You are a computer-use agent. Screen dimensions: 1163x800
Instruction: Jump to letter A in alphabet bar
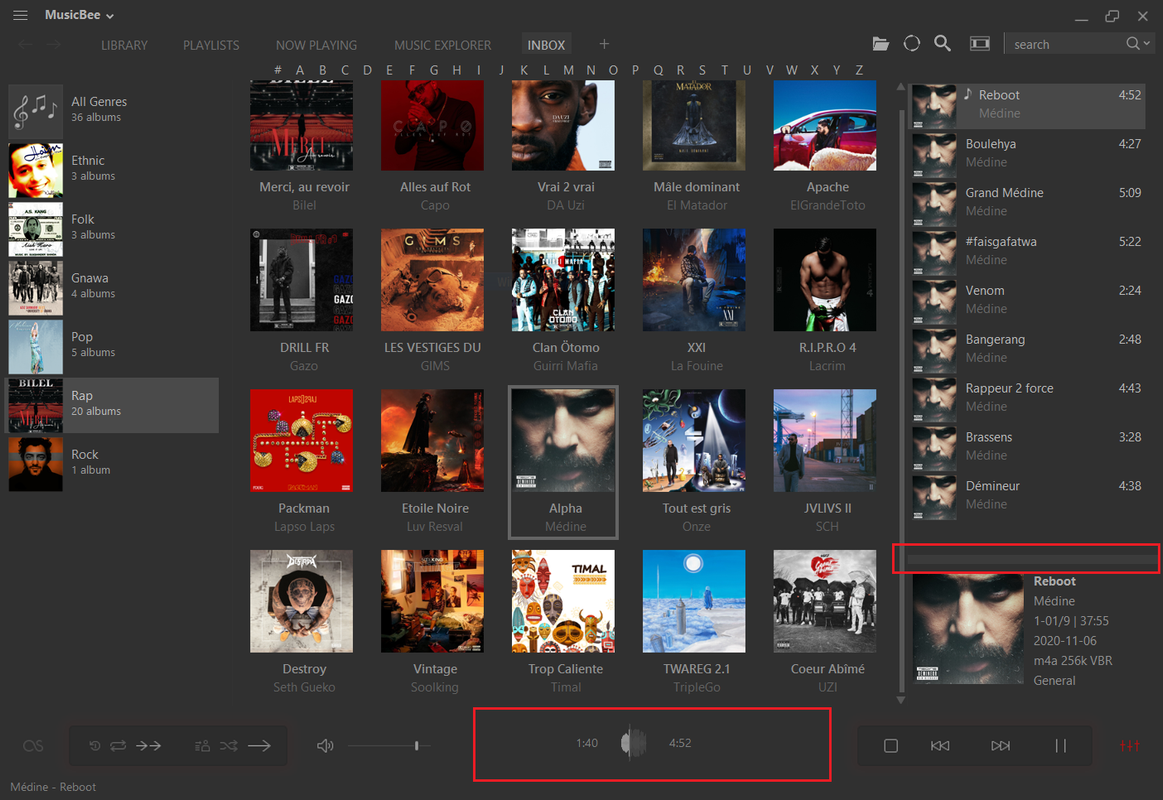(300, 70)
